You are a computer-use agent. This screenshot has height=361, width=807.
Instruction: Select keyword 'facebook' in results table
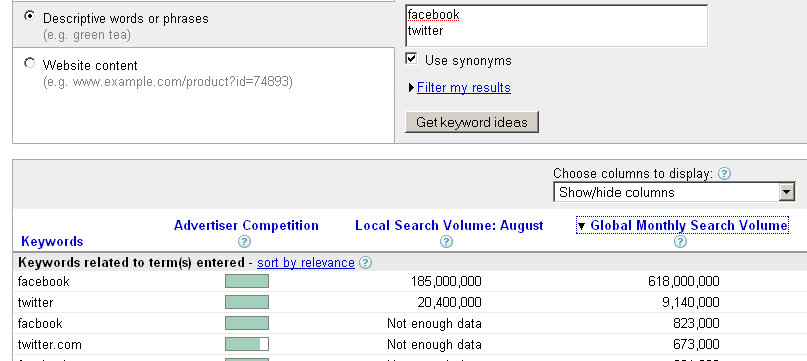tap(43, 282)
